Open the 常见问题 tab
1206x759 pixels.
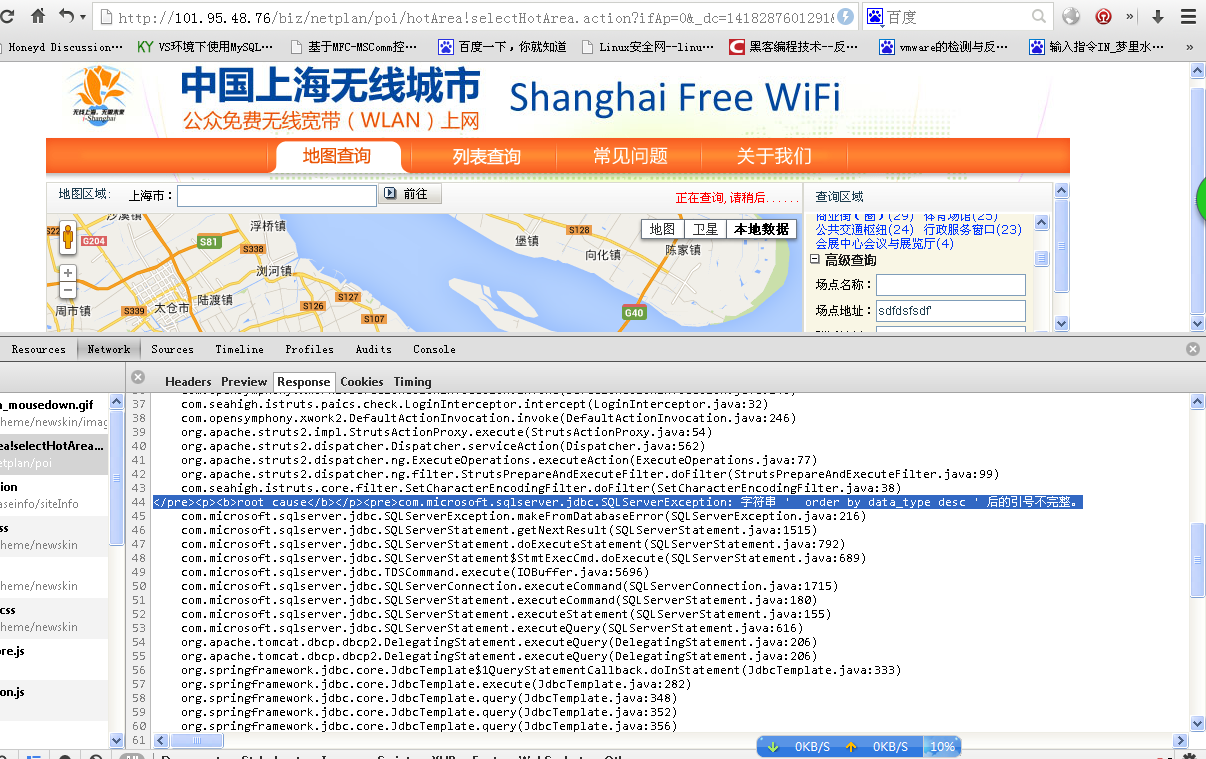(630, 157)
